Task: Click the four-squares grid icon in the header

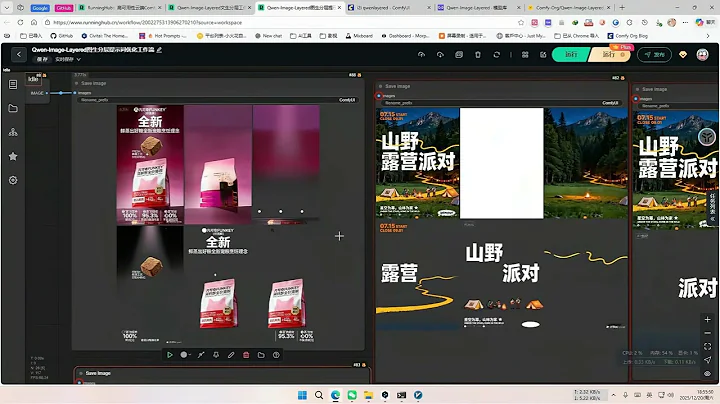Action: click(525, 55)
